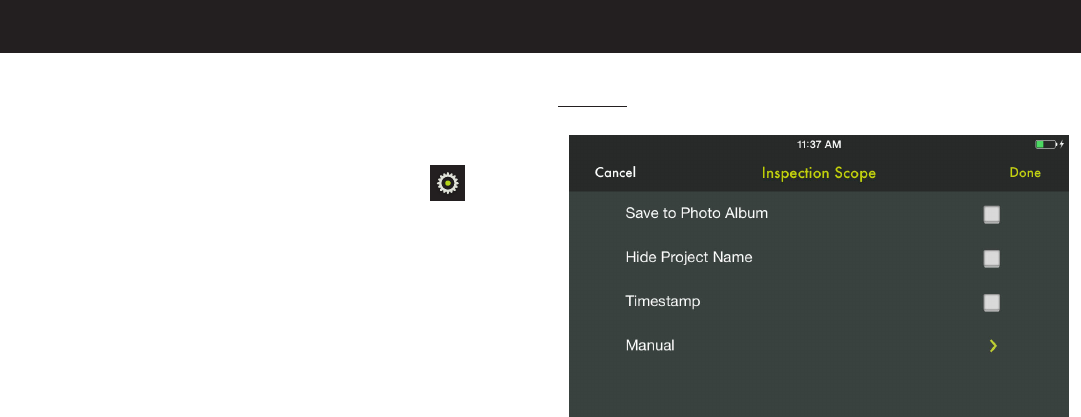Tap the battery icon in status bar
The height and width of the screenshot is (417, 1081).
(1046, 144)
